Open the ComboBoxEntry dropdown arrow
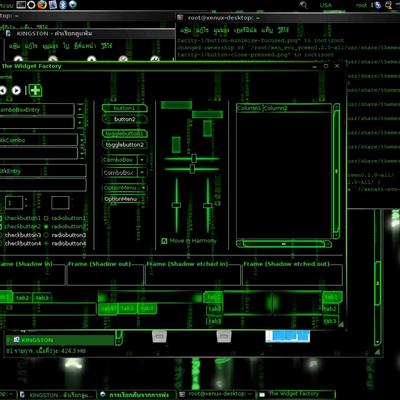 [80, 109]
